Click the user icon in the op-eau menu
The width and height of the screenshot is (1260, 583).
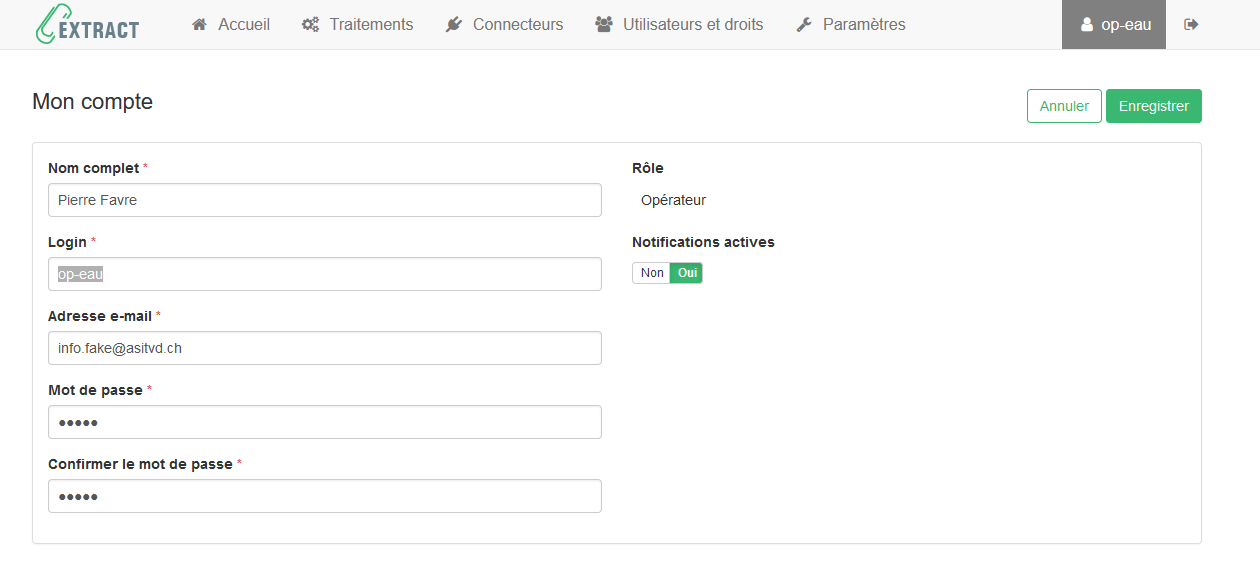point(1089,24)
